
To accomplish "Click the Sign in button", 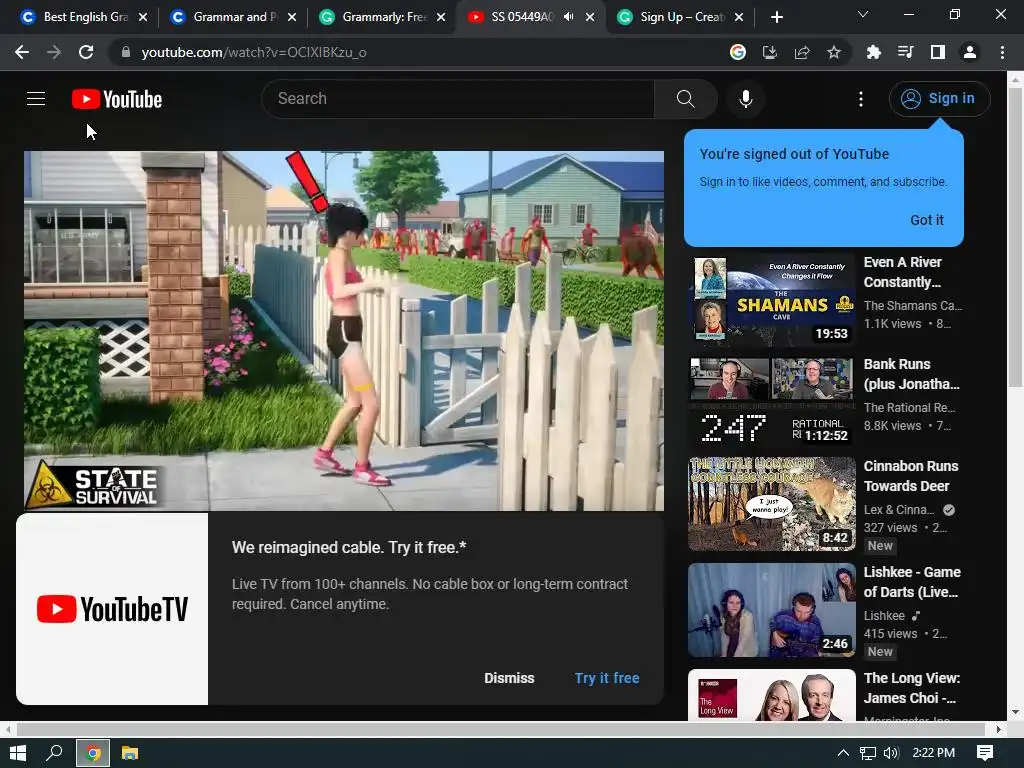I will pyautogui.click(x=939, y=99).
